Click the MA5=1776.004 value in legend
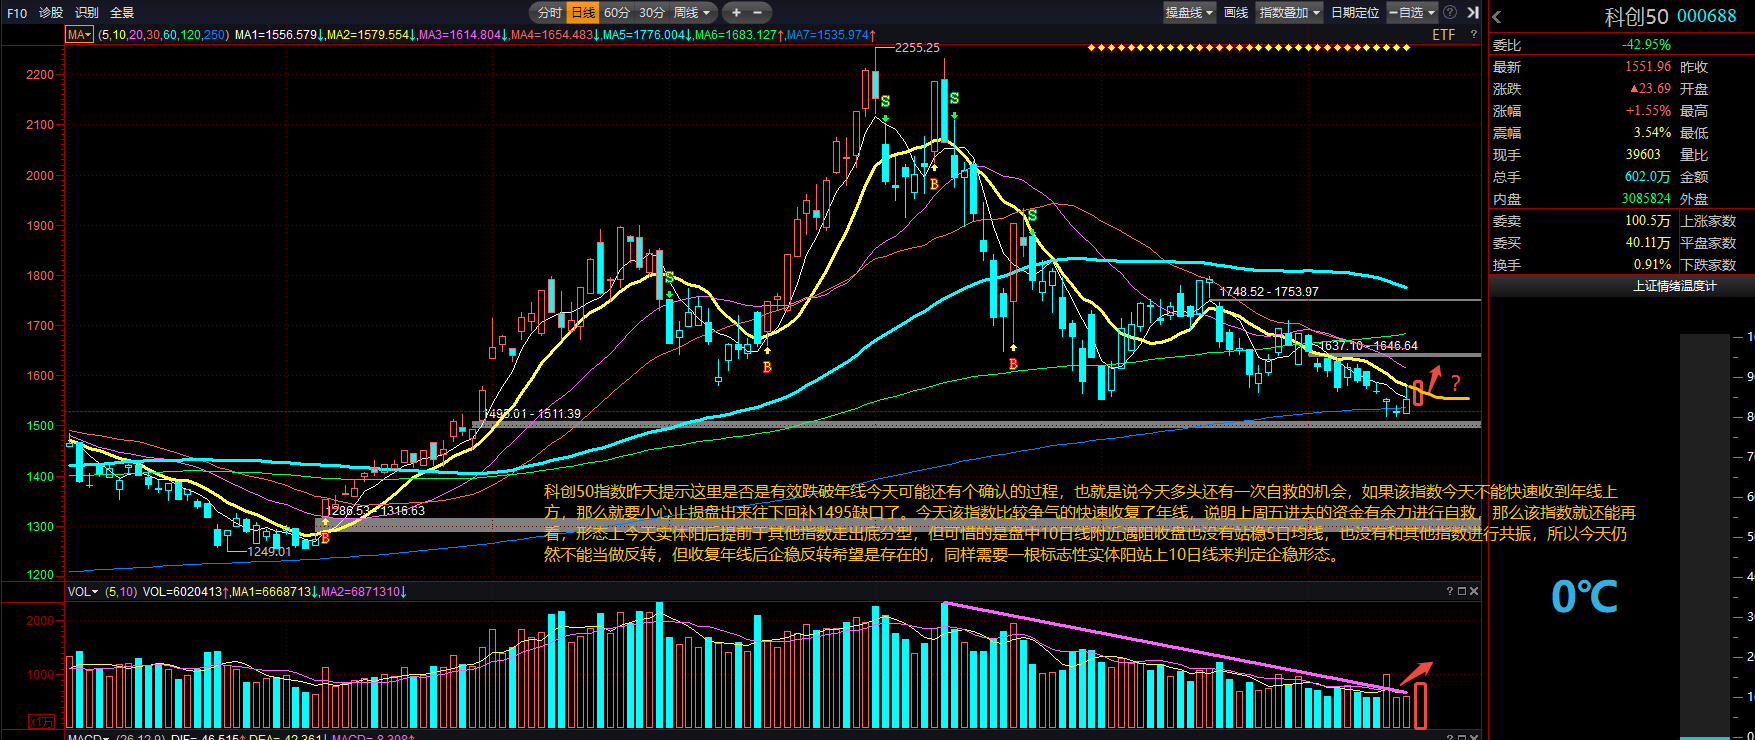Screen dimensions: 1755x740 pyautogui.click(x=644, y=35)
